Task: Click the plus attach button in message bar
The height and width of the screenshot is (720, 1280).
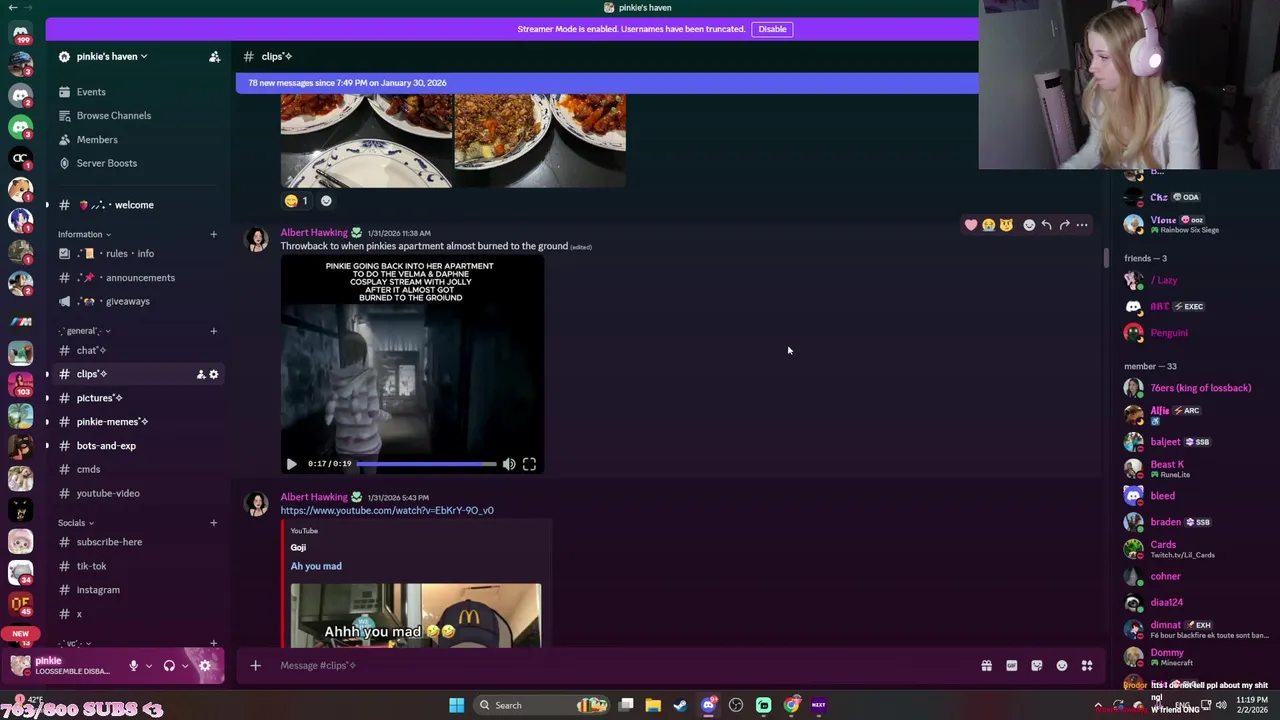Action: (255, 666)
